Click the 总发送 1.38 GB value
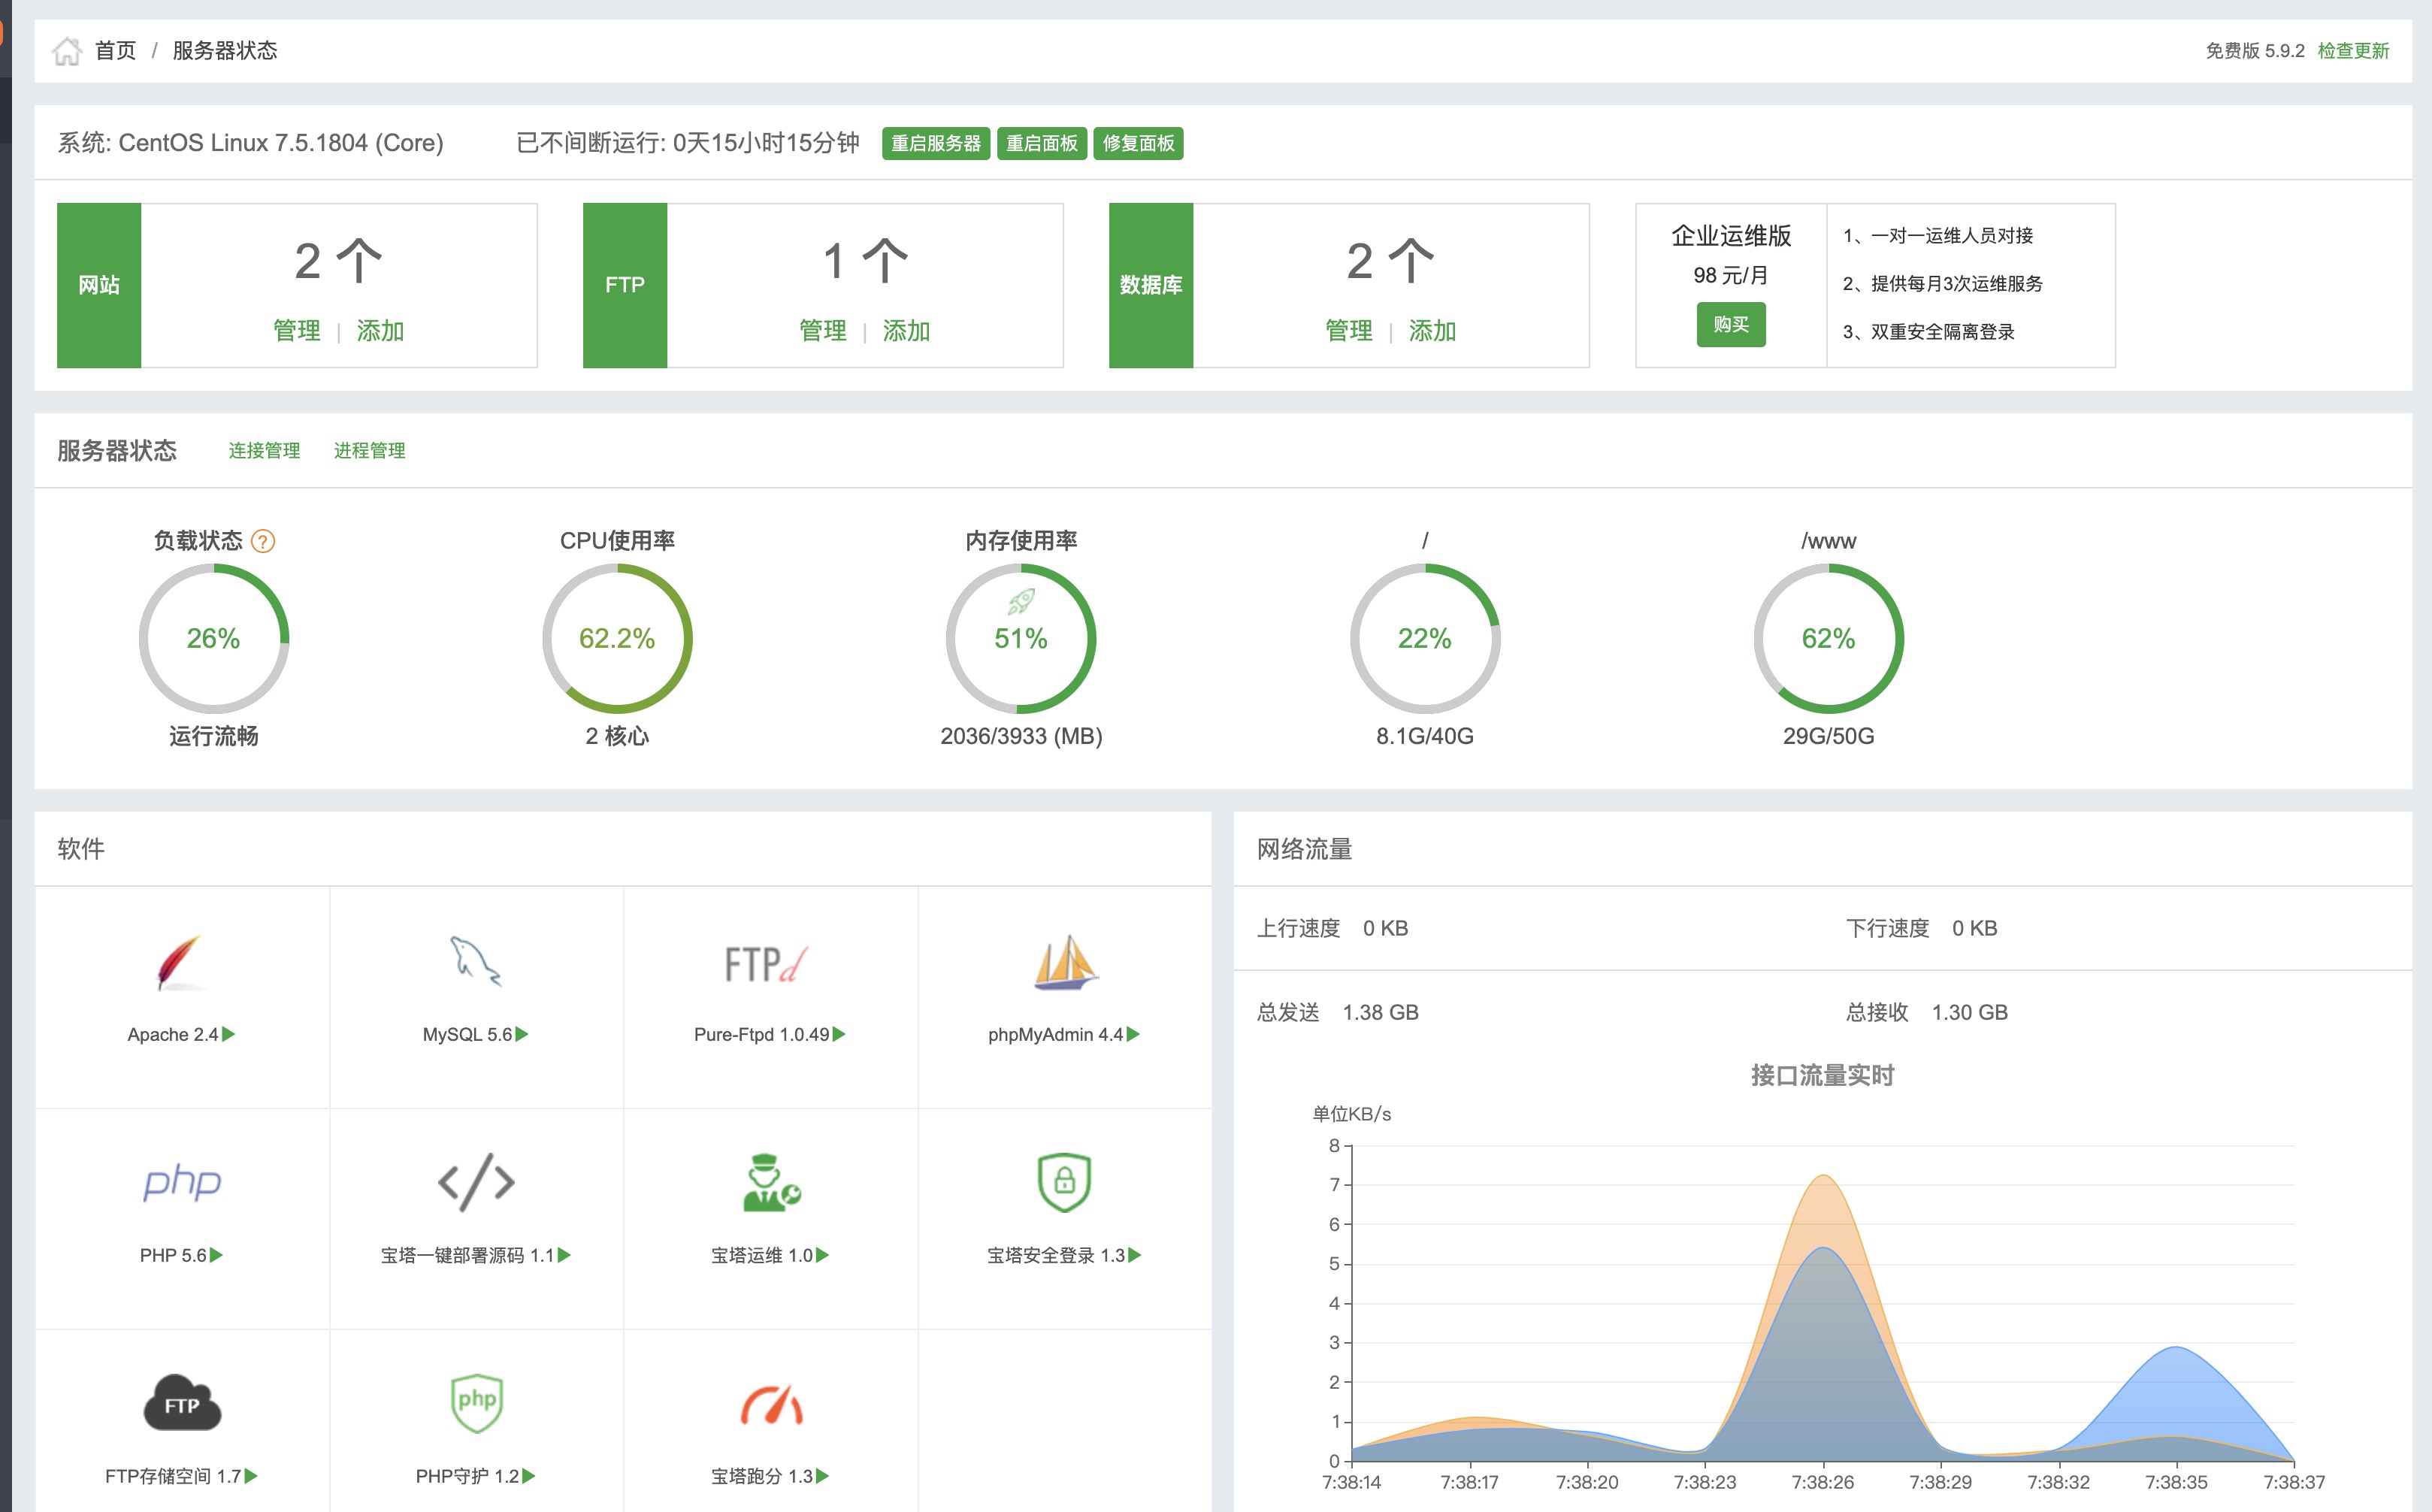The image size is (2432, 1512). (1380, 1012)
